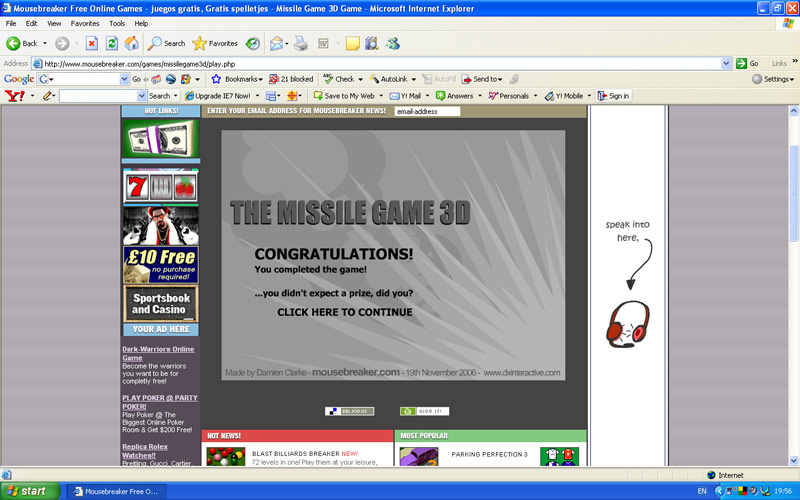Open the Windows start button
Image resolution: width=800 pixels, height=500 pixels.
tap(30, 491)
